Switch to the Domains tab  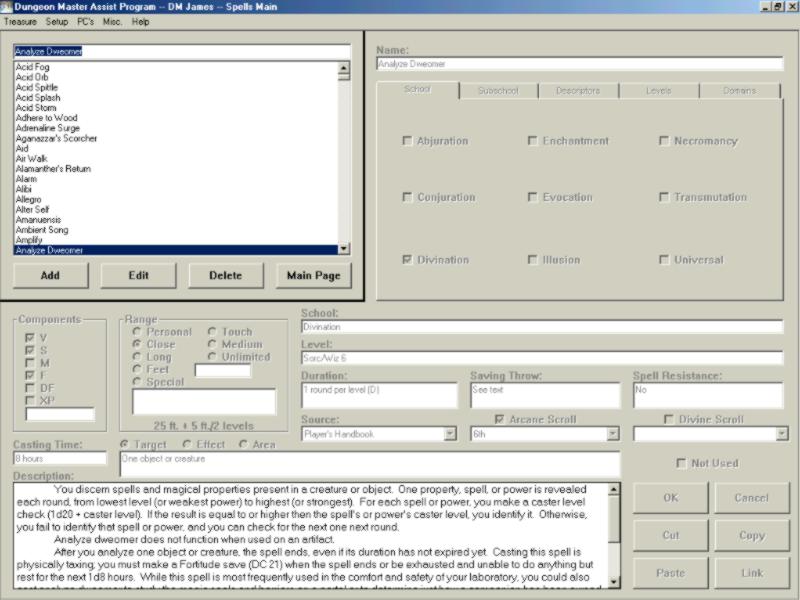(x=740, y=91)
